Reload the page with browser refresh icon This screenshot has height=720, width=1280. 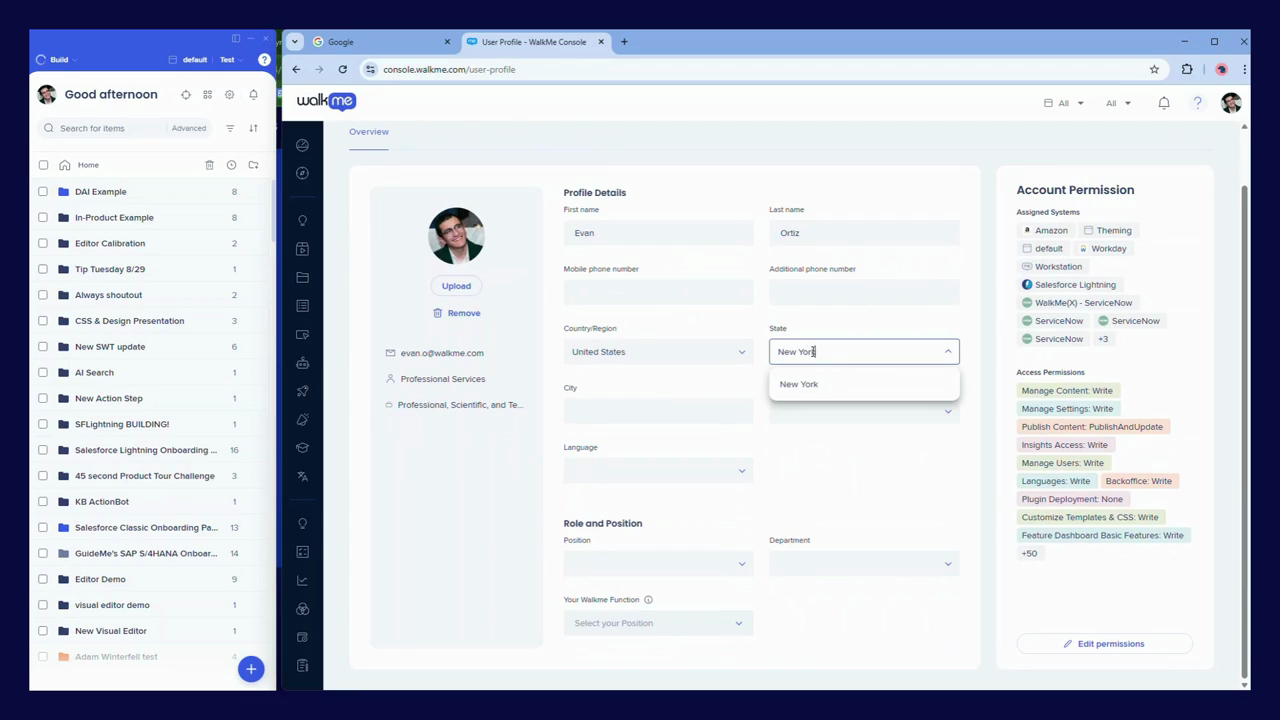click(x=342, y=70)
